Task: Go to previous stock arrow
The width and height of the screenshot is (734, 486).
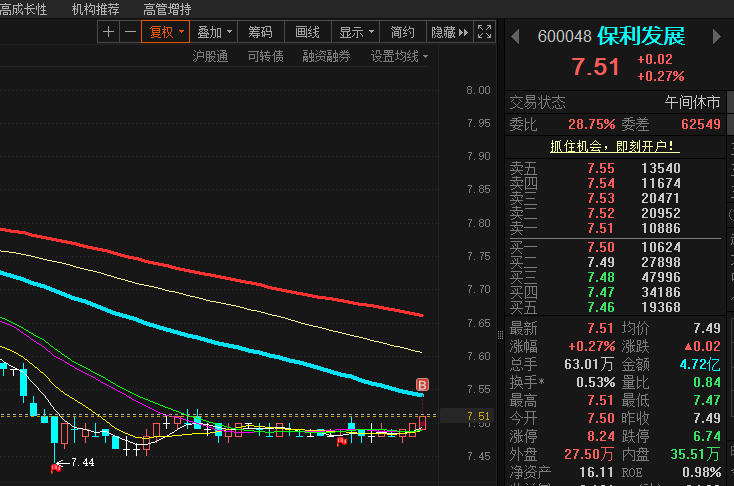Action: click(515, 37)
